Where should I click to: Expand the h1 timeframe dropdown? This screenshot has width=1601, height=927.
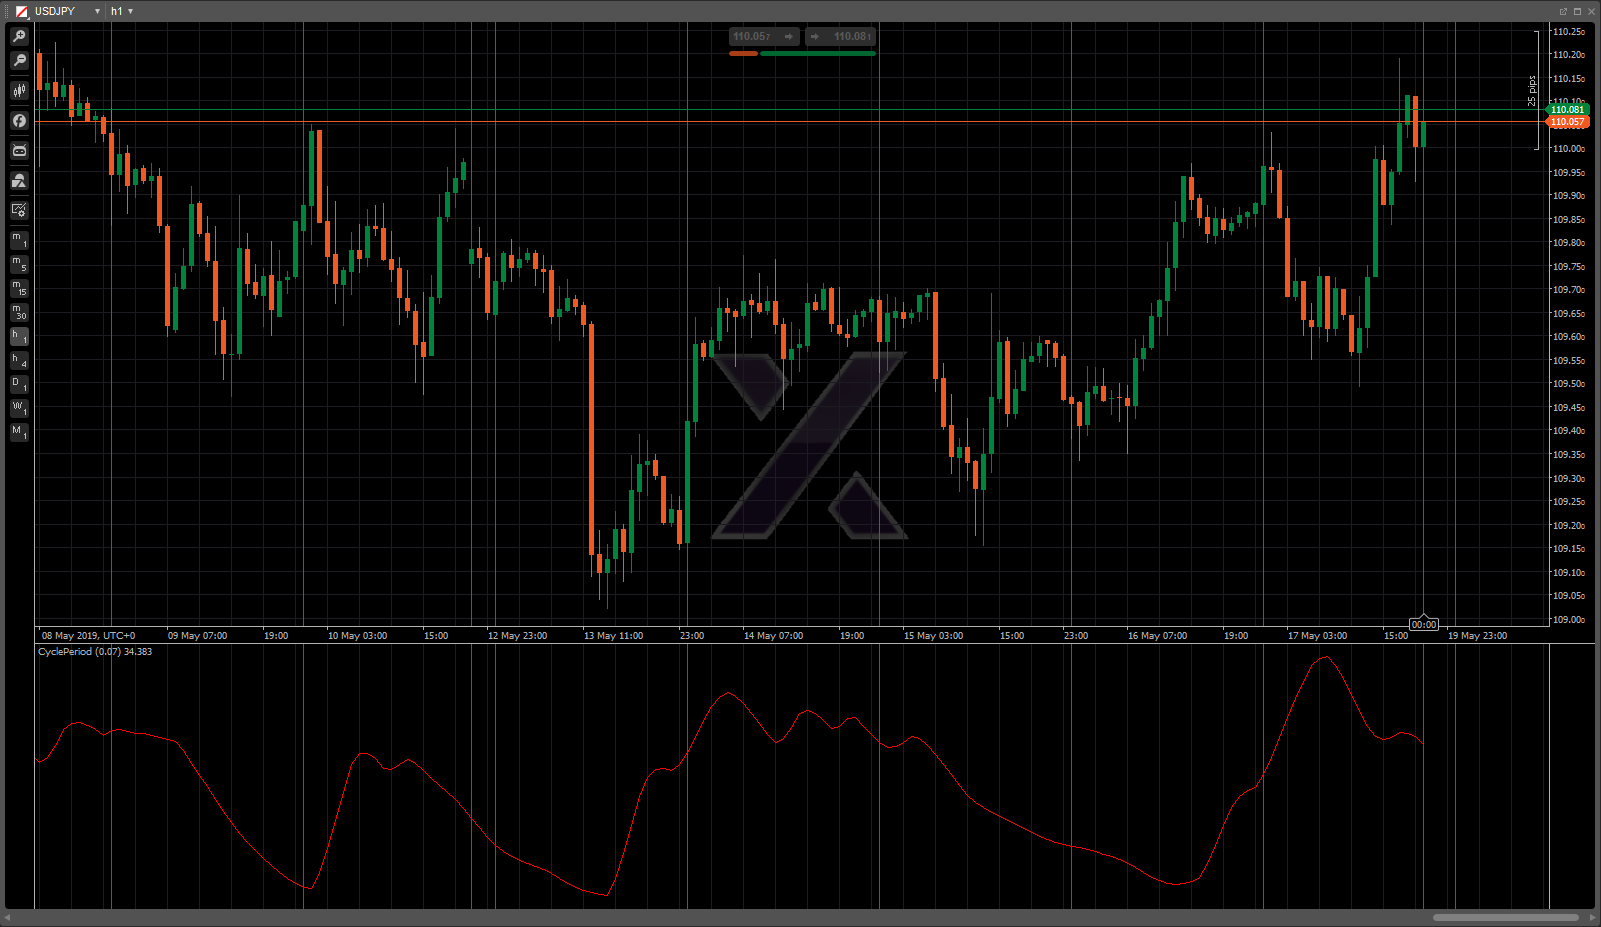pyautogui.click(x=130, y=11)
